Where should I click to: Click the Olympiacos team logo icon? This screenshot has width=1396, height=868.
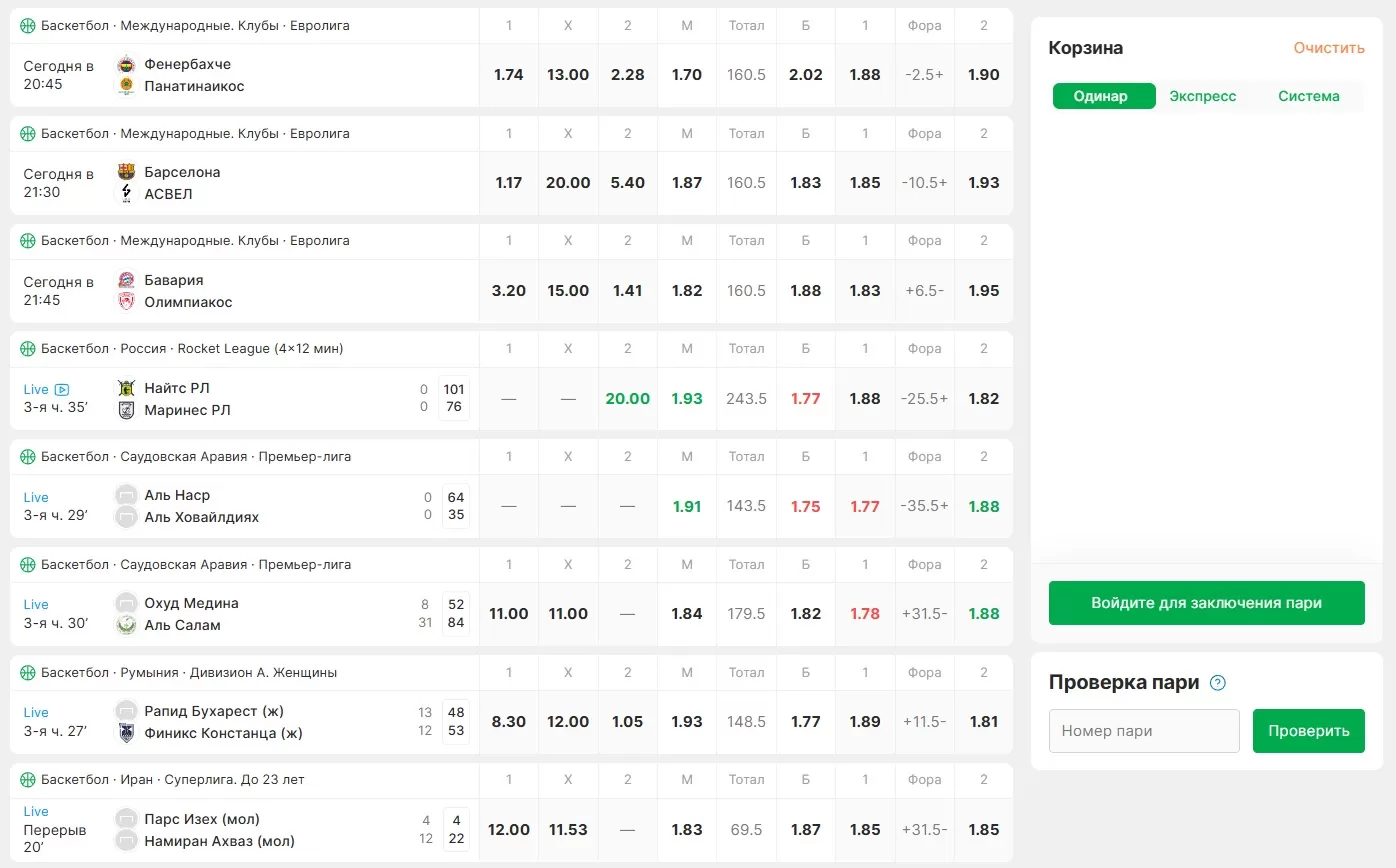(126, 302)
